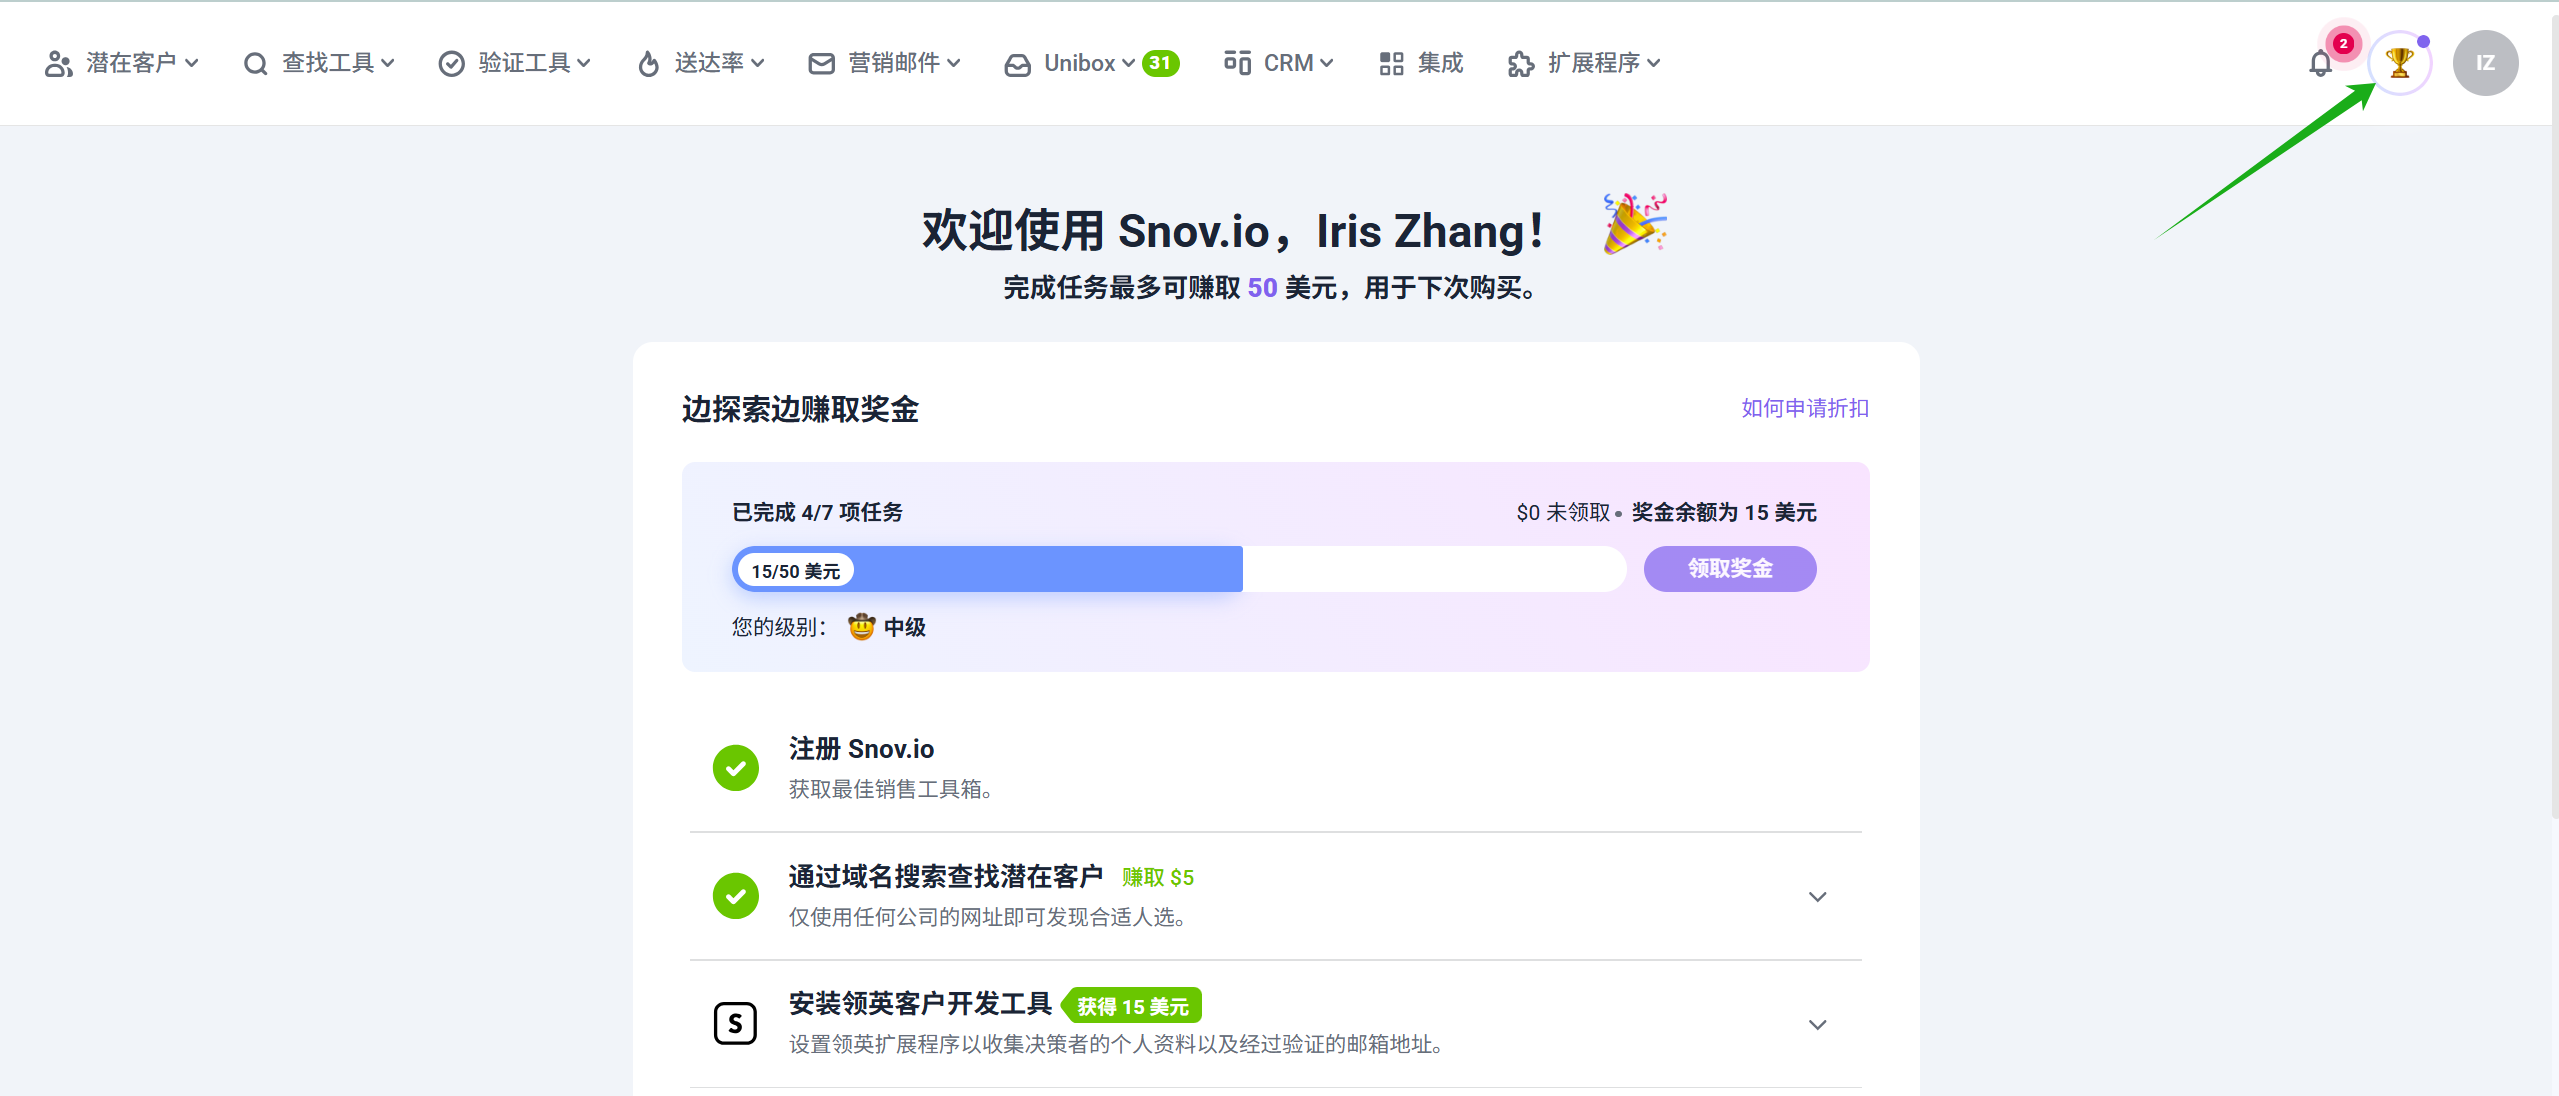
Task: Click the trophy rewards icon
Action: [x=2399, y=63]
